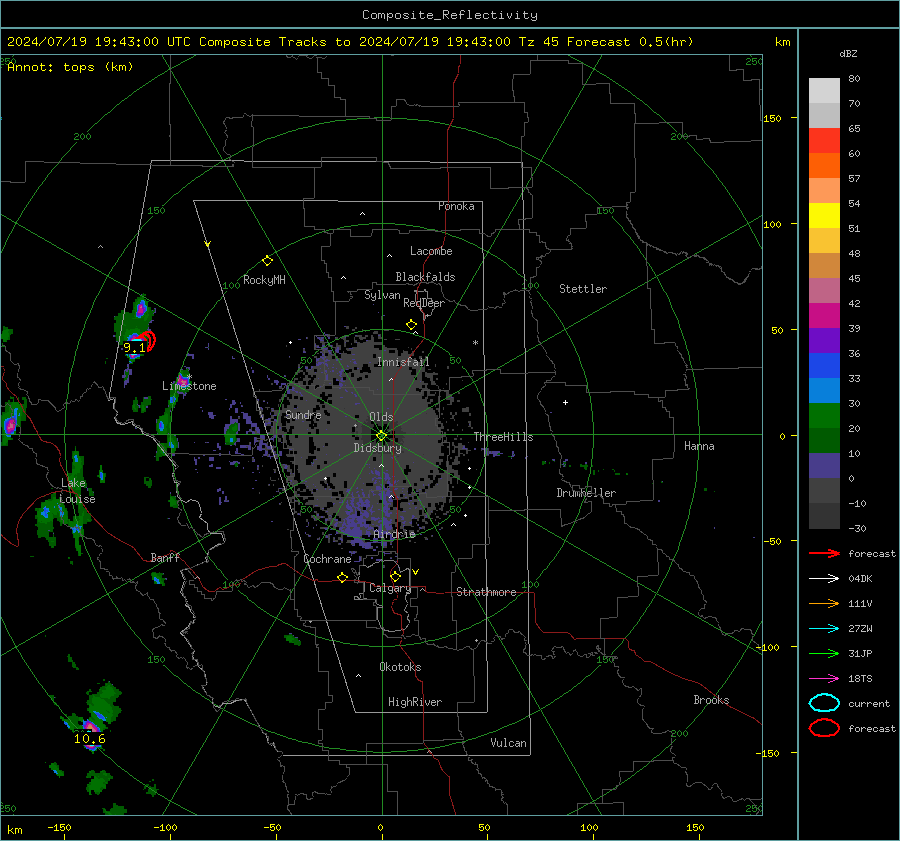The height and width of the screenshot is (841, 900).
Task: Click the storm top label 9.1
Action: [134, 347]
